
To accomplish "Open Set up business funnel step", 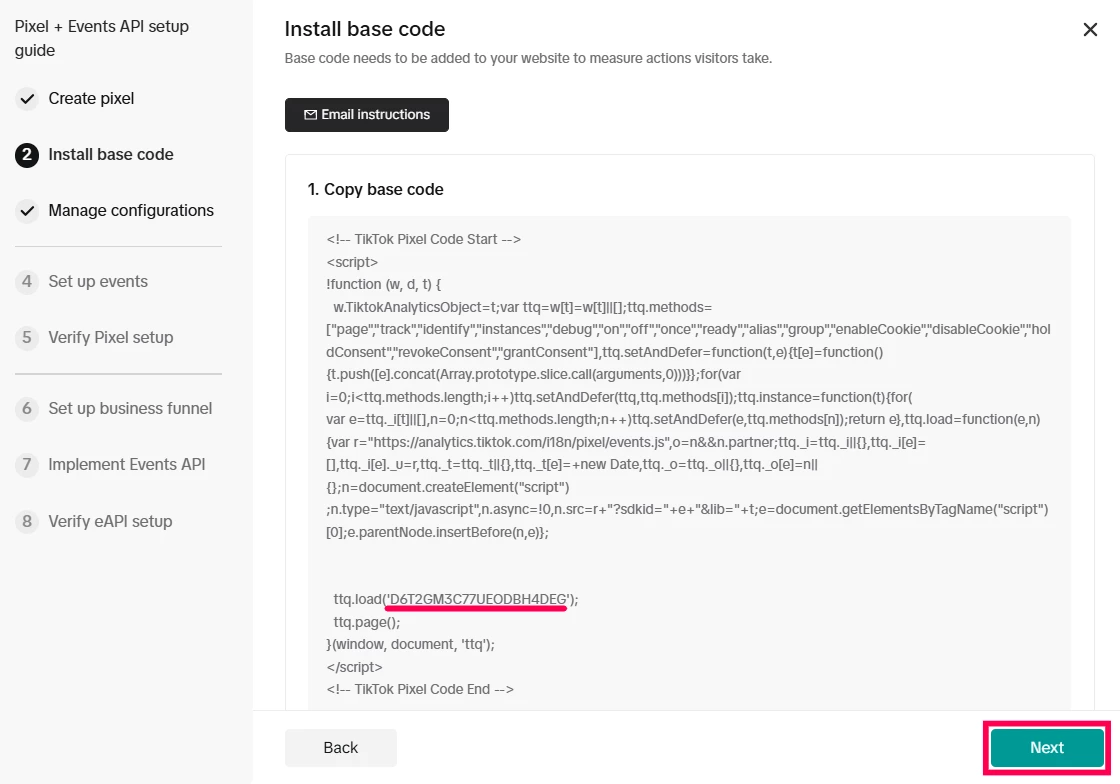I will coord(130,409).
